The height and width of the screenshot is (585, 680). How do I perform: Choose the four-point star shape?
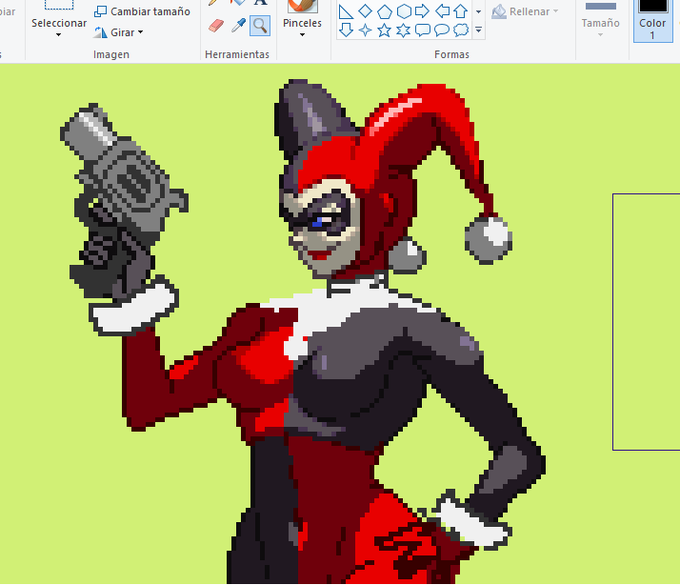click(365, 30)
